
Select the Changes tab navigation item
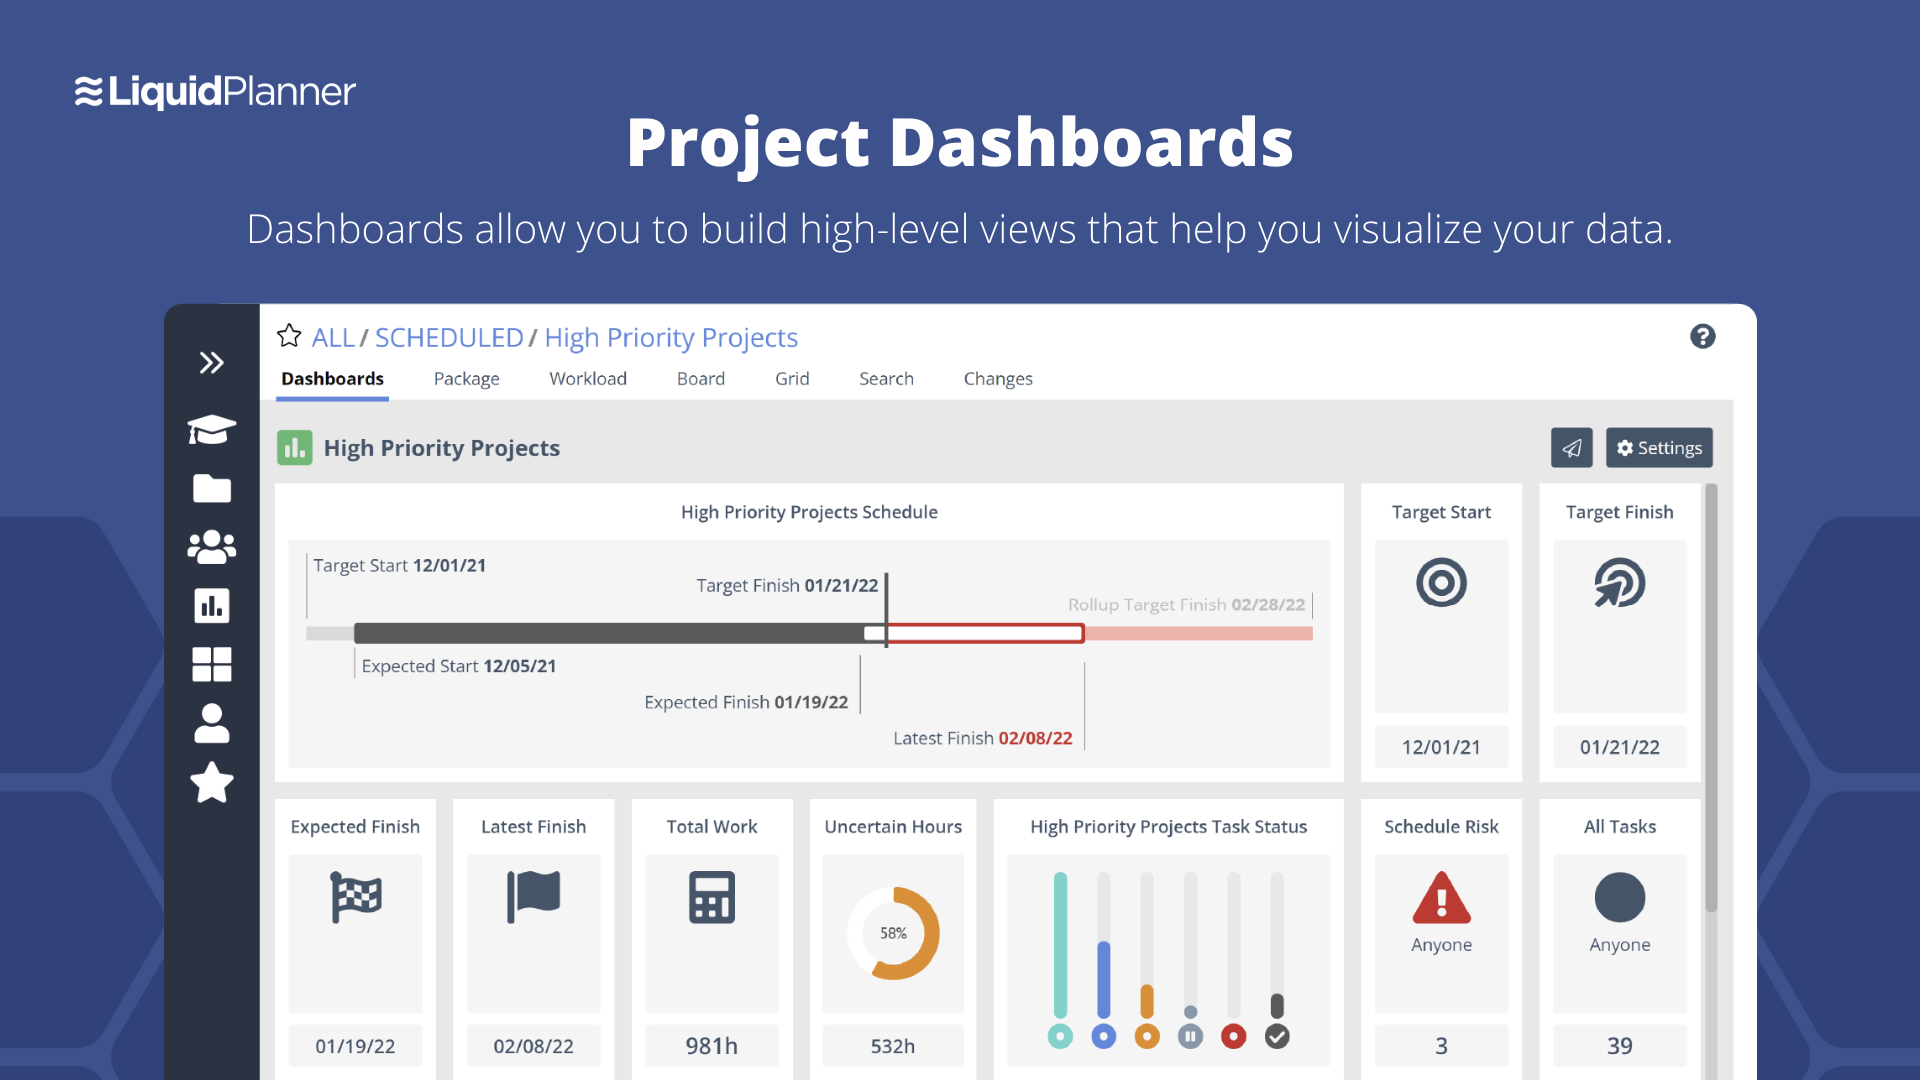tap(996, 378)
